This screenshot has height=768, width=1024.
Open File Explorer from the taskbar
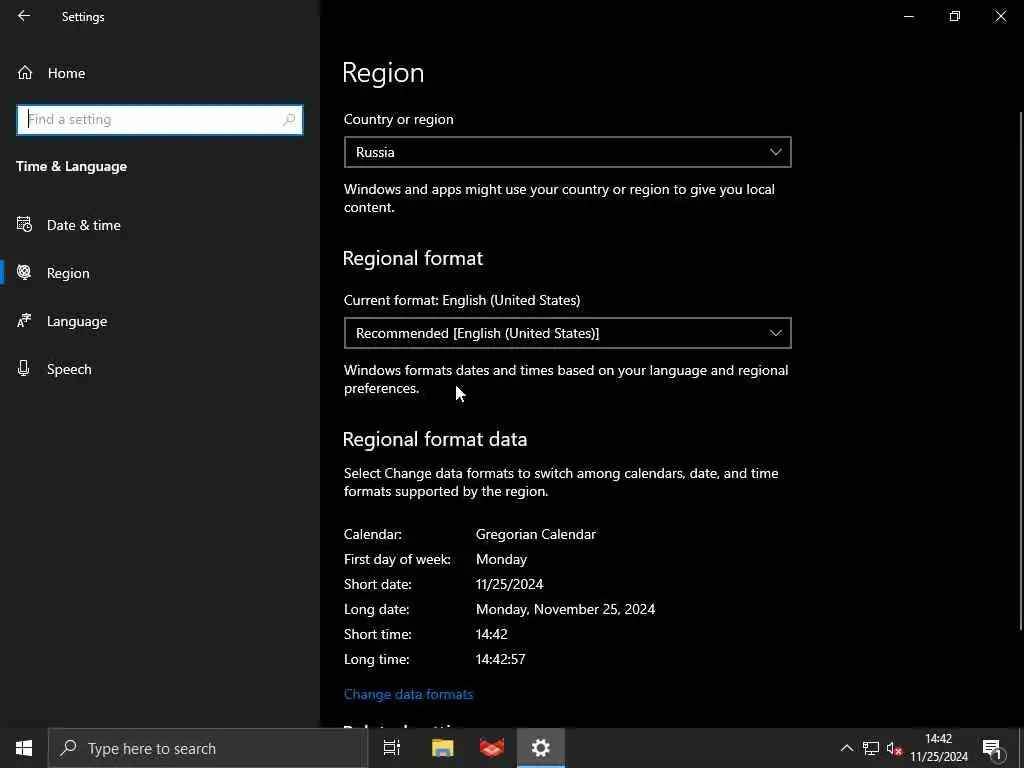tap(442, 748)
